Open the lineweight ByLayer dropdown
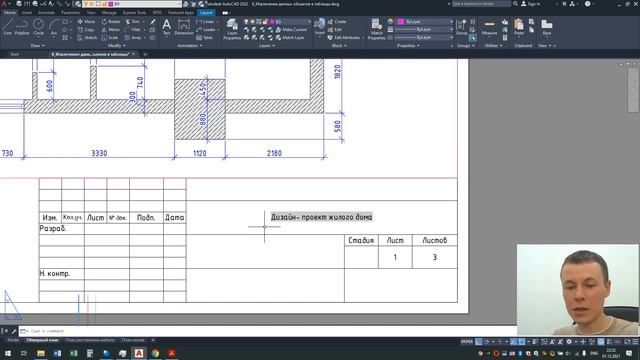 pos(423,29)
